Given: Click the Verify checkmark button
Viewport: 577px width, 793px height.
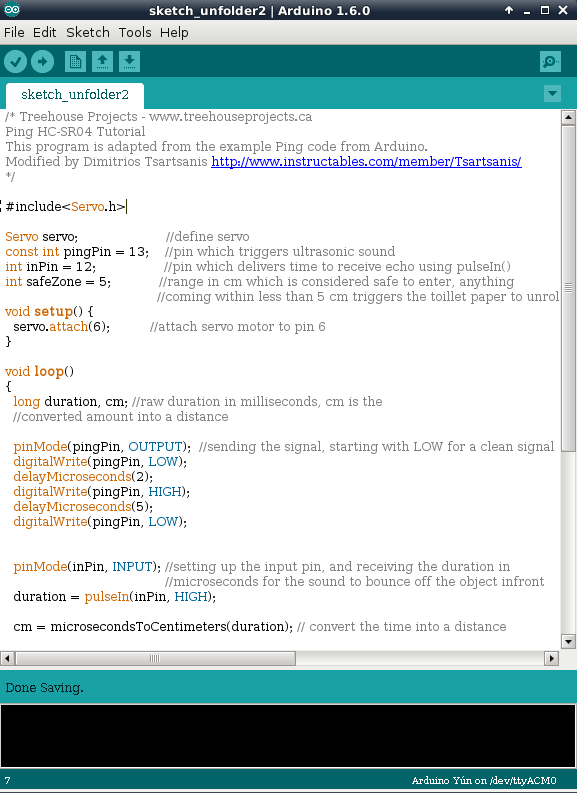Looking at the screenshot, I should 16,62.
